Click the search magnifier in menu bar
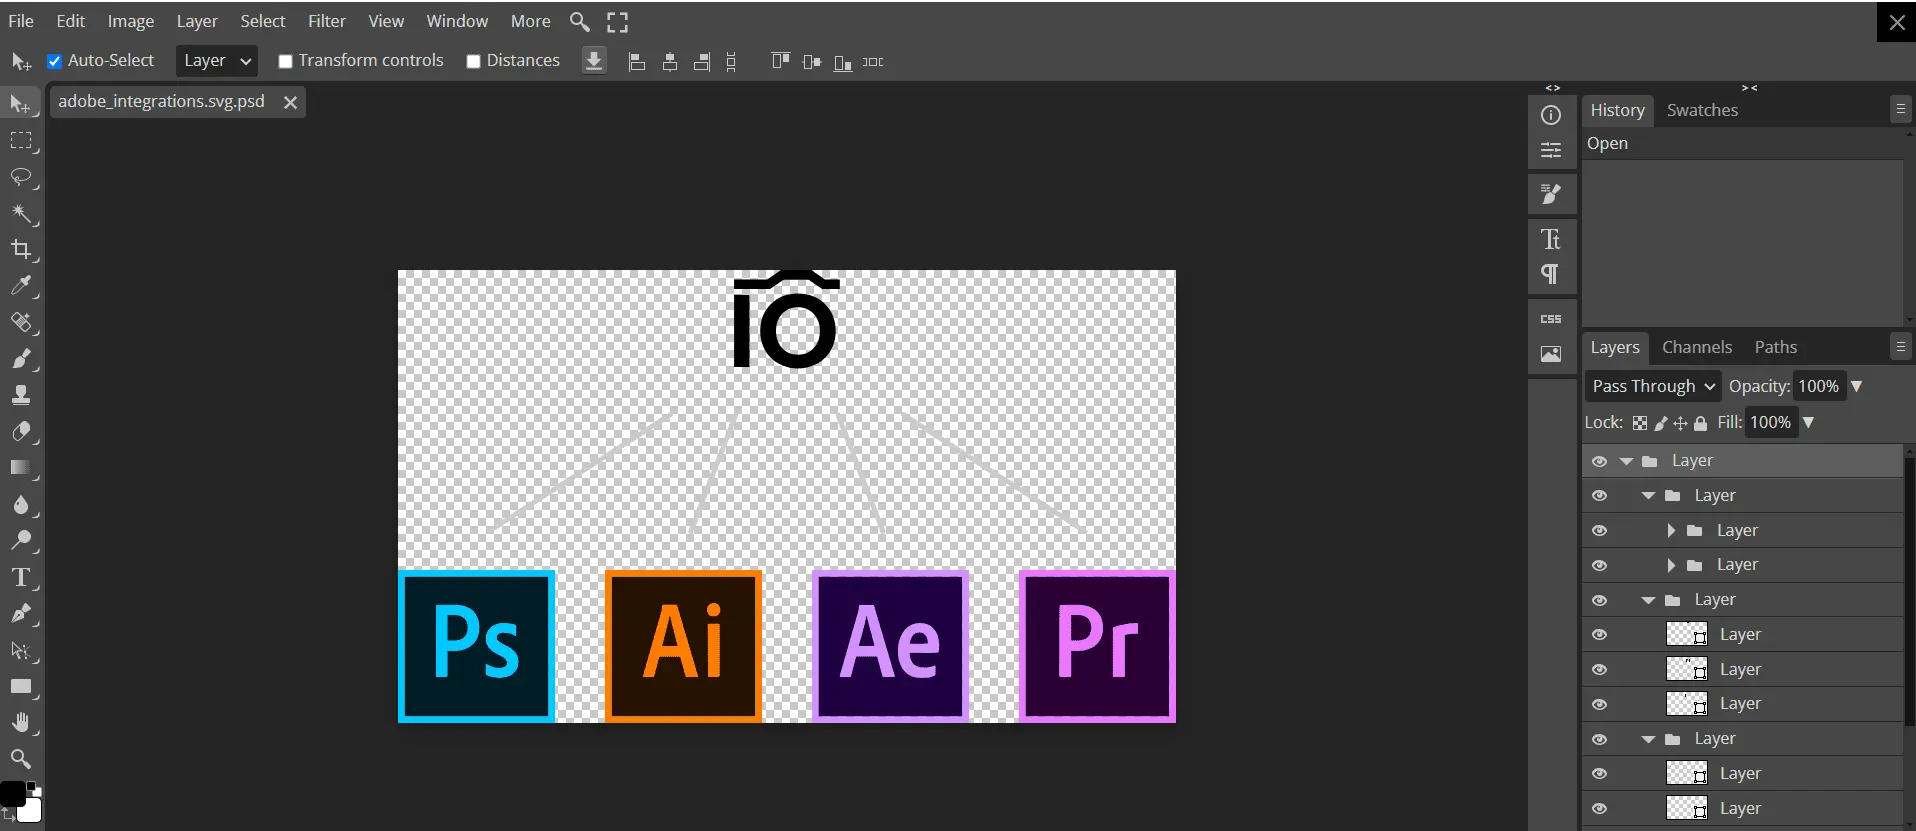The height and width of the screenshot is (831, 1916). pyautogui.click(x=579, y=21)
